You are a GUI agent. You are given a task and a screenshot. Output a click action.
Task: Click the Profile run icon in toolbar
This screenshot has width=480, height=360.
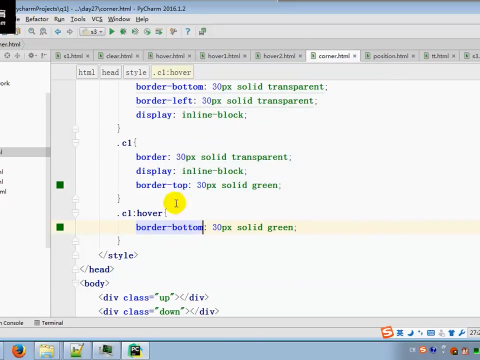[147, 32]
